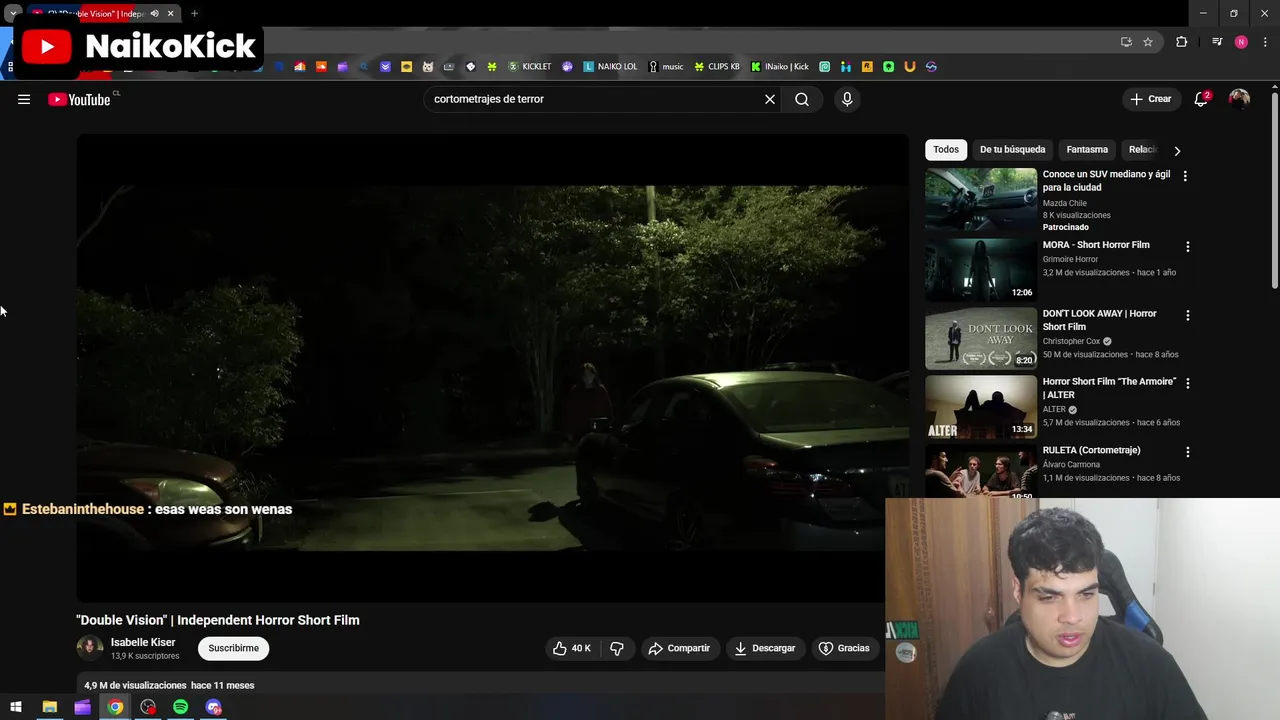This screenshot has width=1280, height=720.
Task: Click the video player area
Action: (x=493, y=368)
